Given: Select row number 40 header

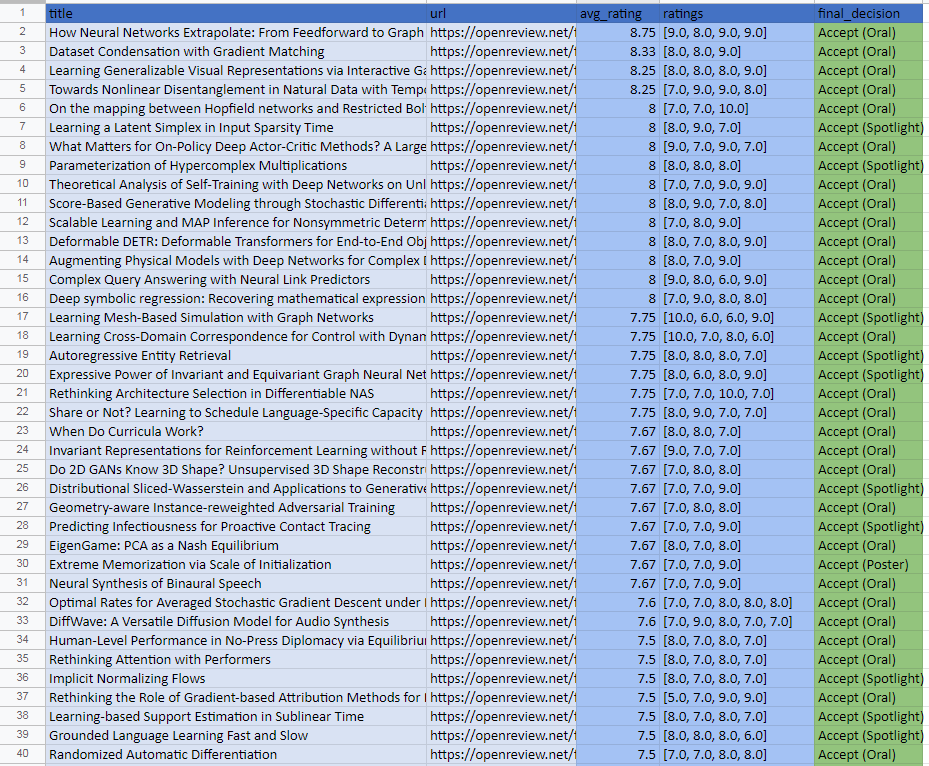Looking at the screenshot, I should tap(23, 754).
